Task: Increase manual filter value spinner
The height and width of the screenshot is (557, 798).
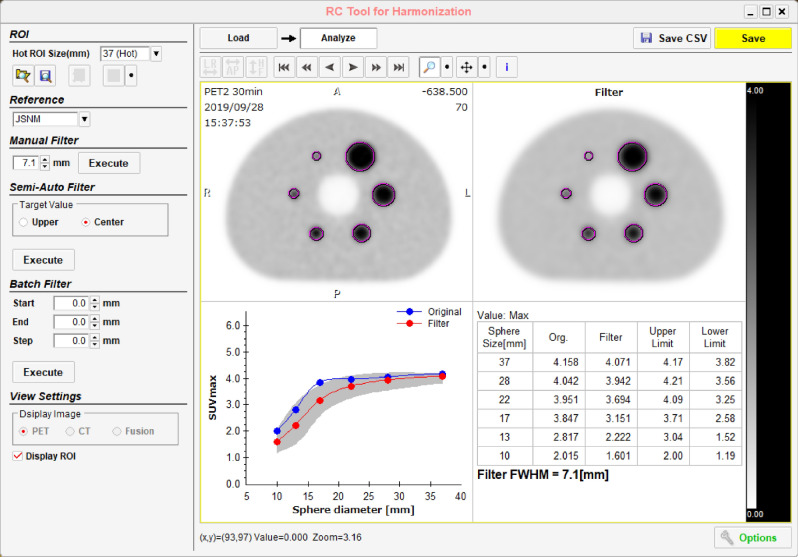Action: tap(45, 160)
